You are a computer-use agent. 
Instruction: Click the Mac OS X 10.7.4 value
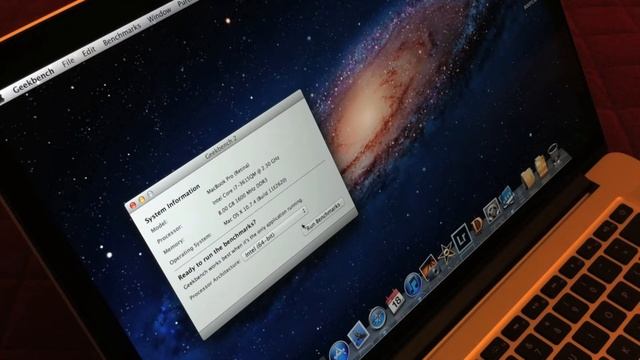(255, 201)
